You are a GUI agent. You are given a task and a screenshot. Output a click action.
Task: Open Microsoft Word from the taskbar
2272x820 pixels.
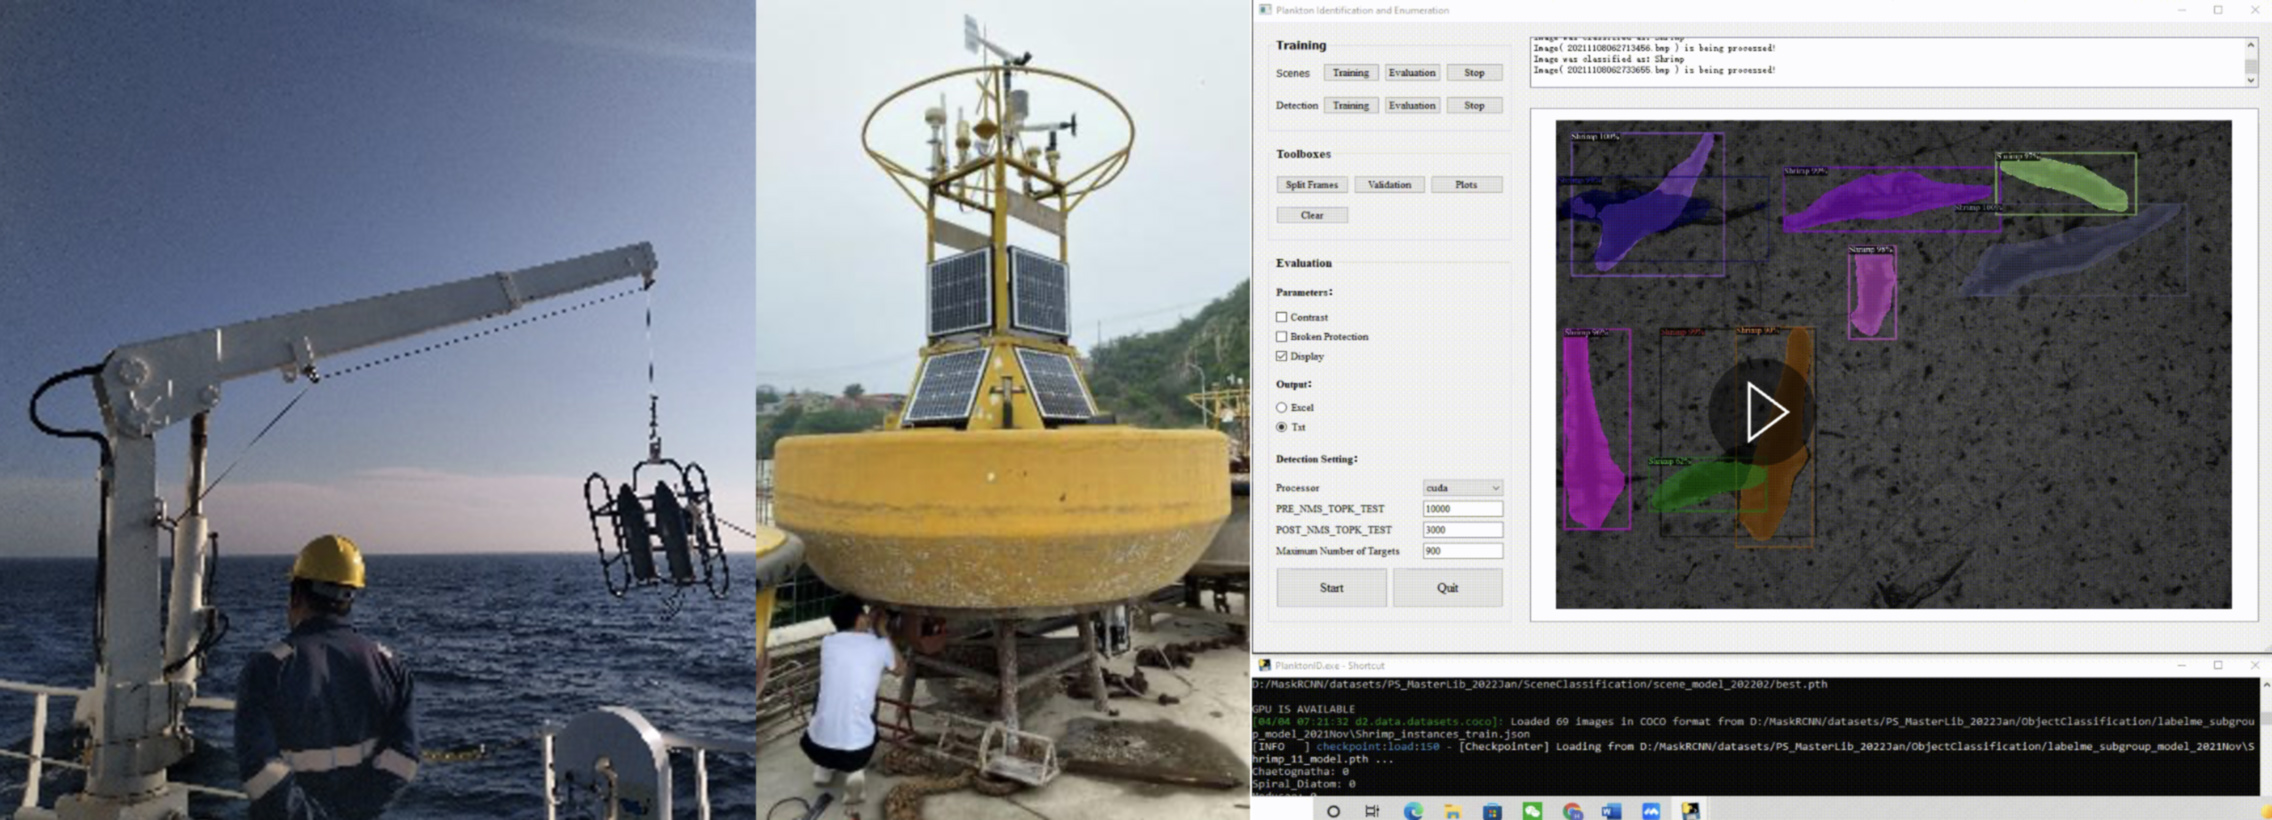[x=1611, y=811]
